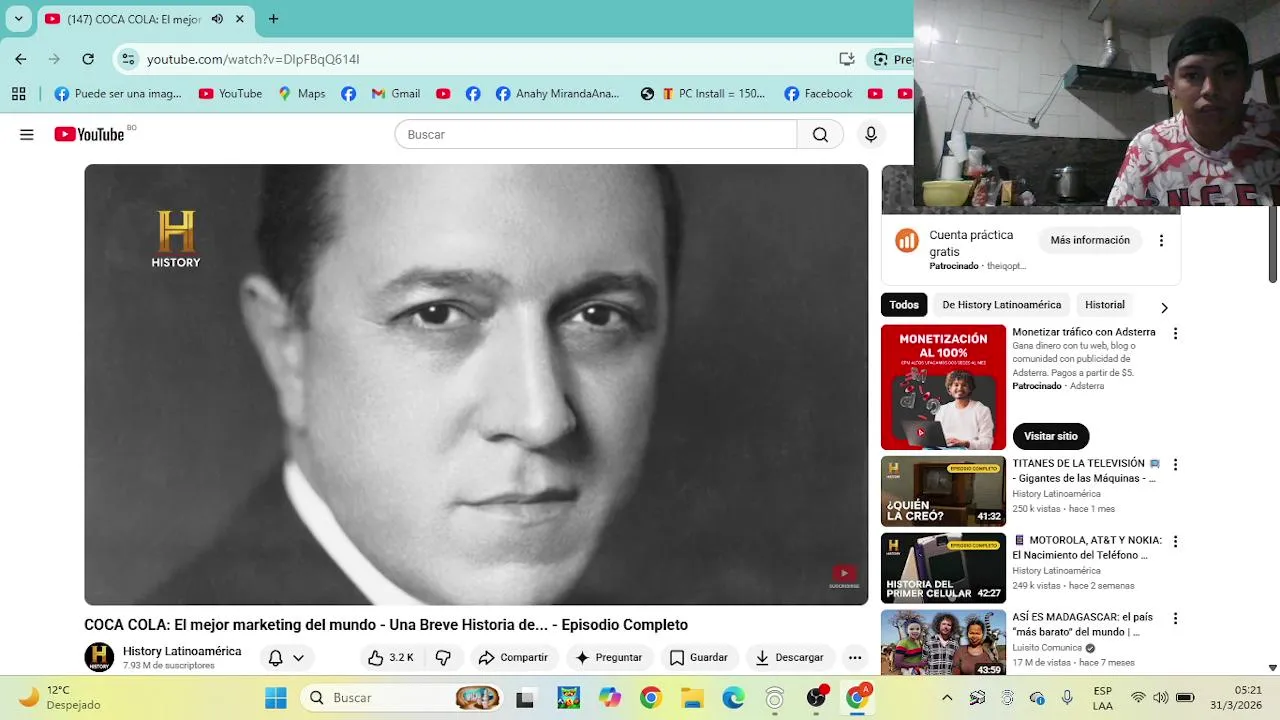The width and height of the screenshot is (1280, 720).
Task: Select the Todos filter chip
Action: pos(904,305)
